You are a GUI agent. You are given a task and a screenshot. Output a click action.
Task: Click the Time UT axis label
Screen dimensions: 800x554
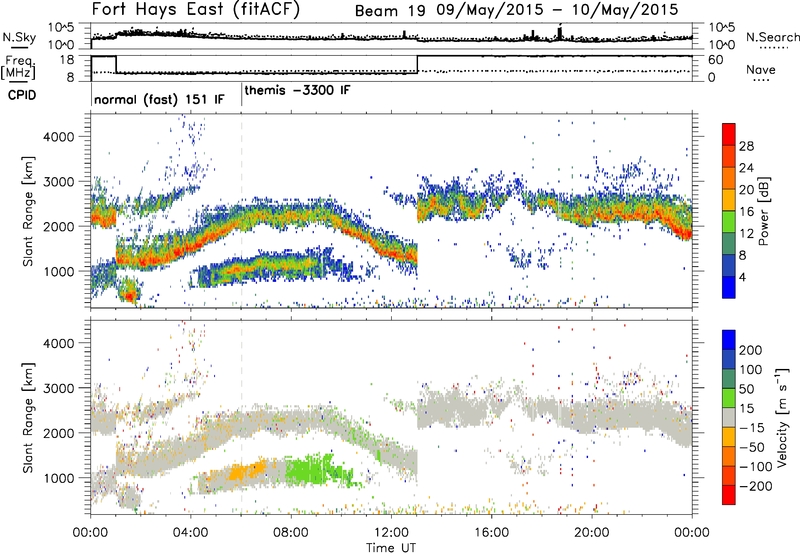click(391, 547)
